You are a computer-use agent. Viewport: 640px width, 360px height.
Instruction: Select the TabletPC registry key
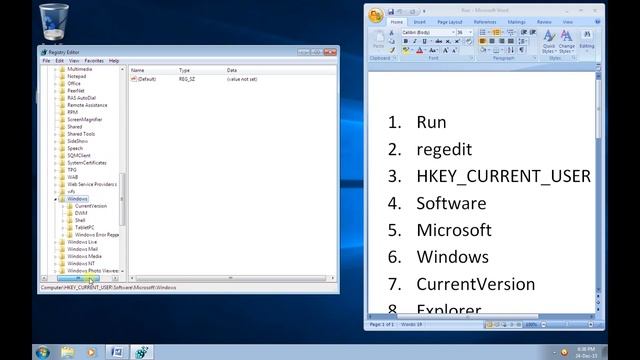(x=84, y=227)
